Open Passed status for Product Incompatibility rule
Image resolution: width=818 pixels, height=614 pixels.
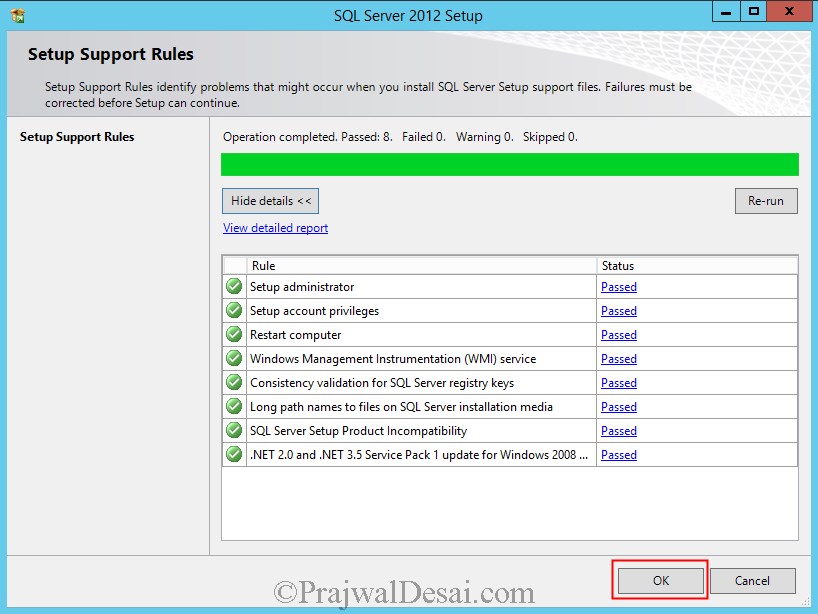tap(619, 431)
